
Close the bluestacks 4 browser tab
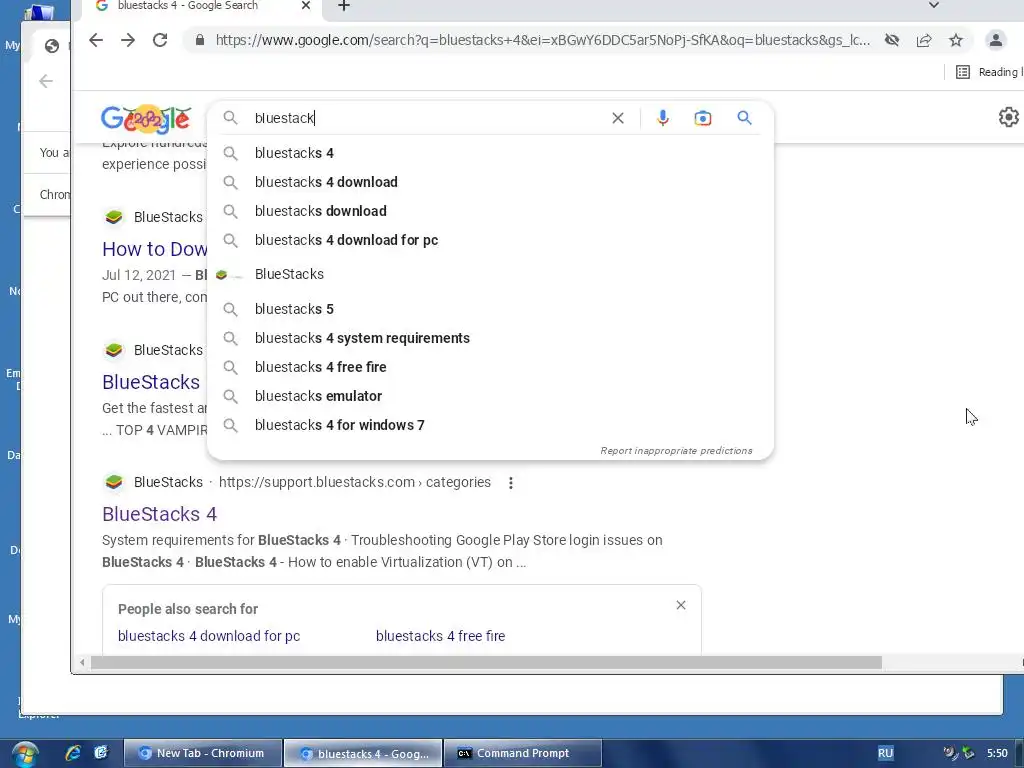click(306, 6)
